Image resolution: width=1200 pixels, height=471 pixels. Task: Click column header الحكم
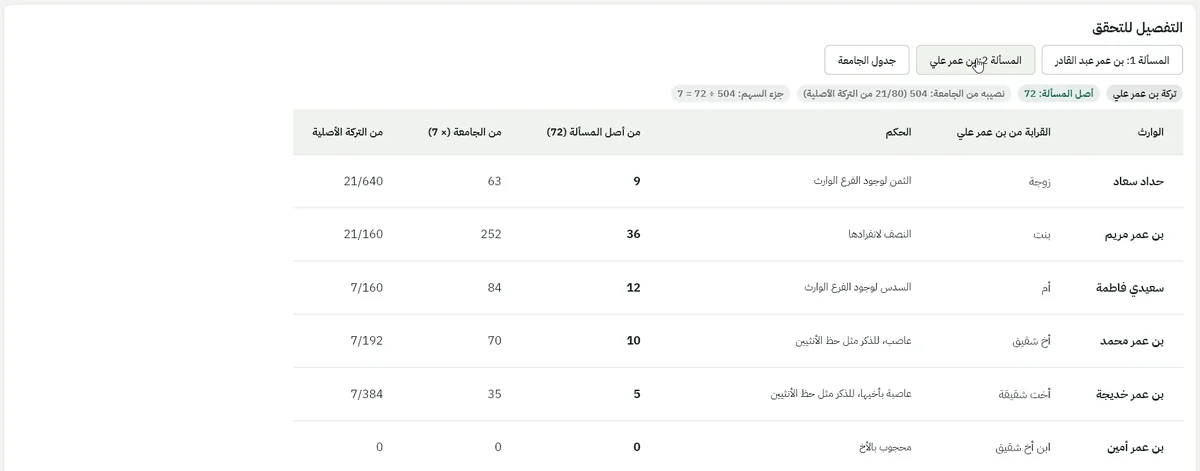[897, 132]
